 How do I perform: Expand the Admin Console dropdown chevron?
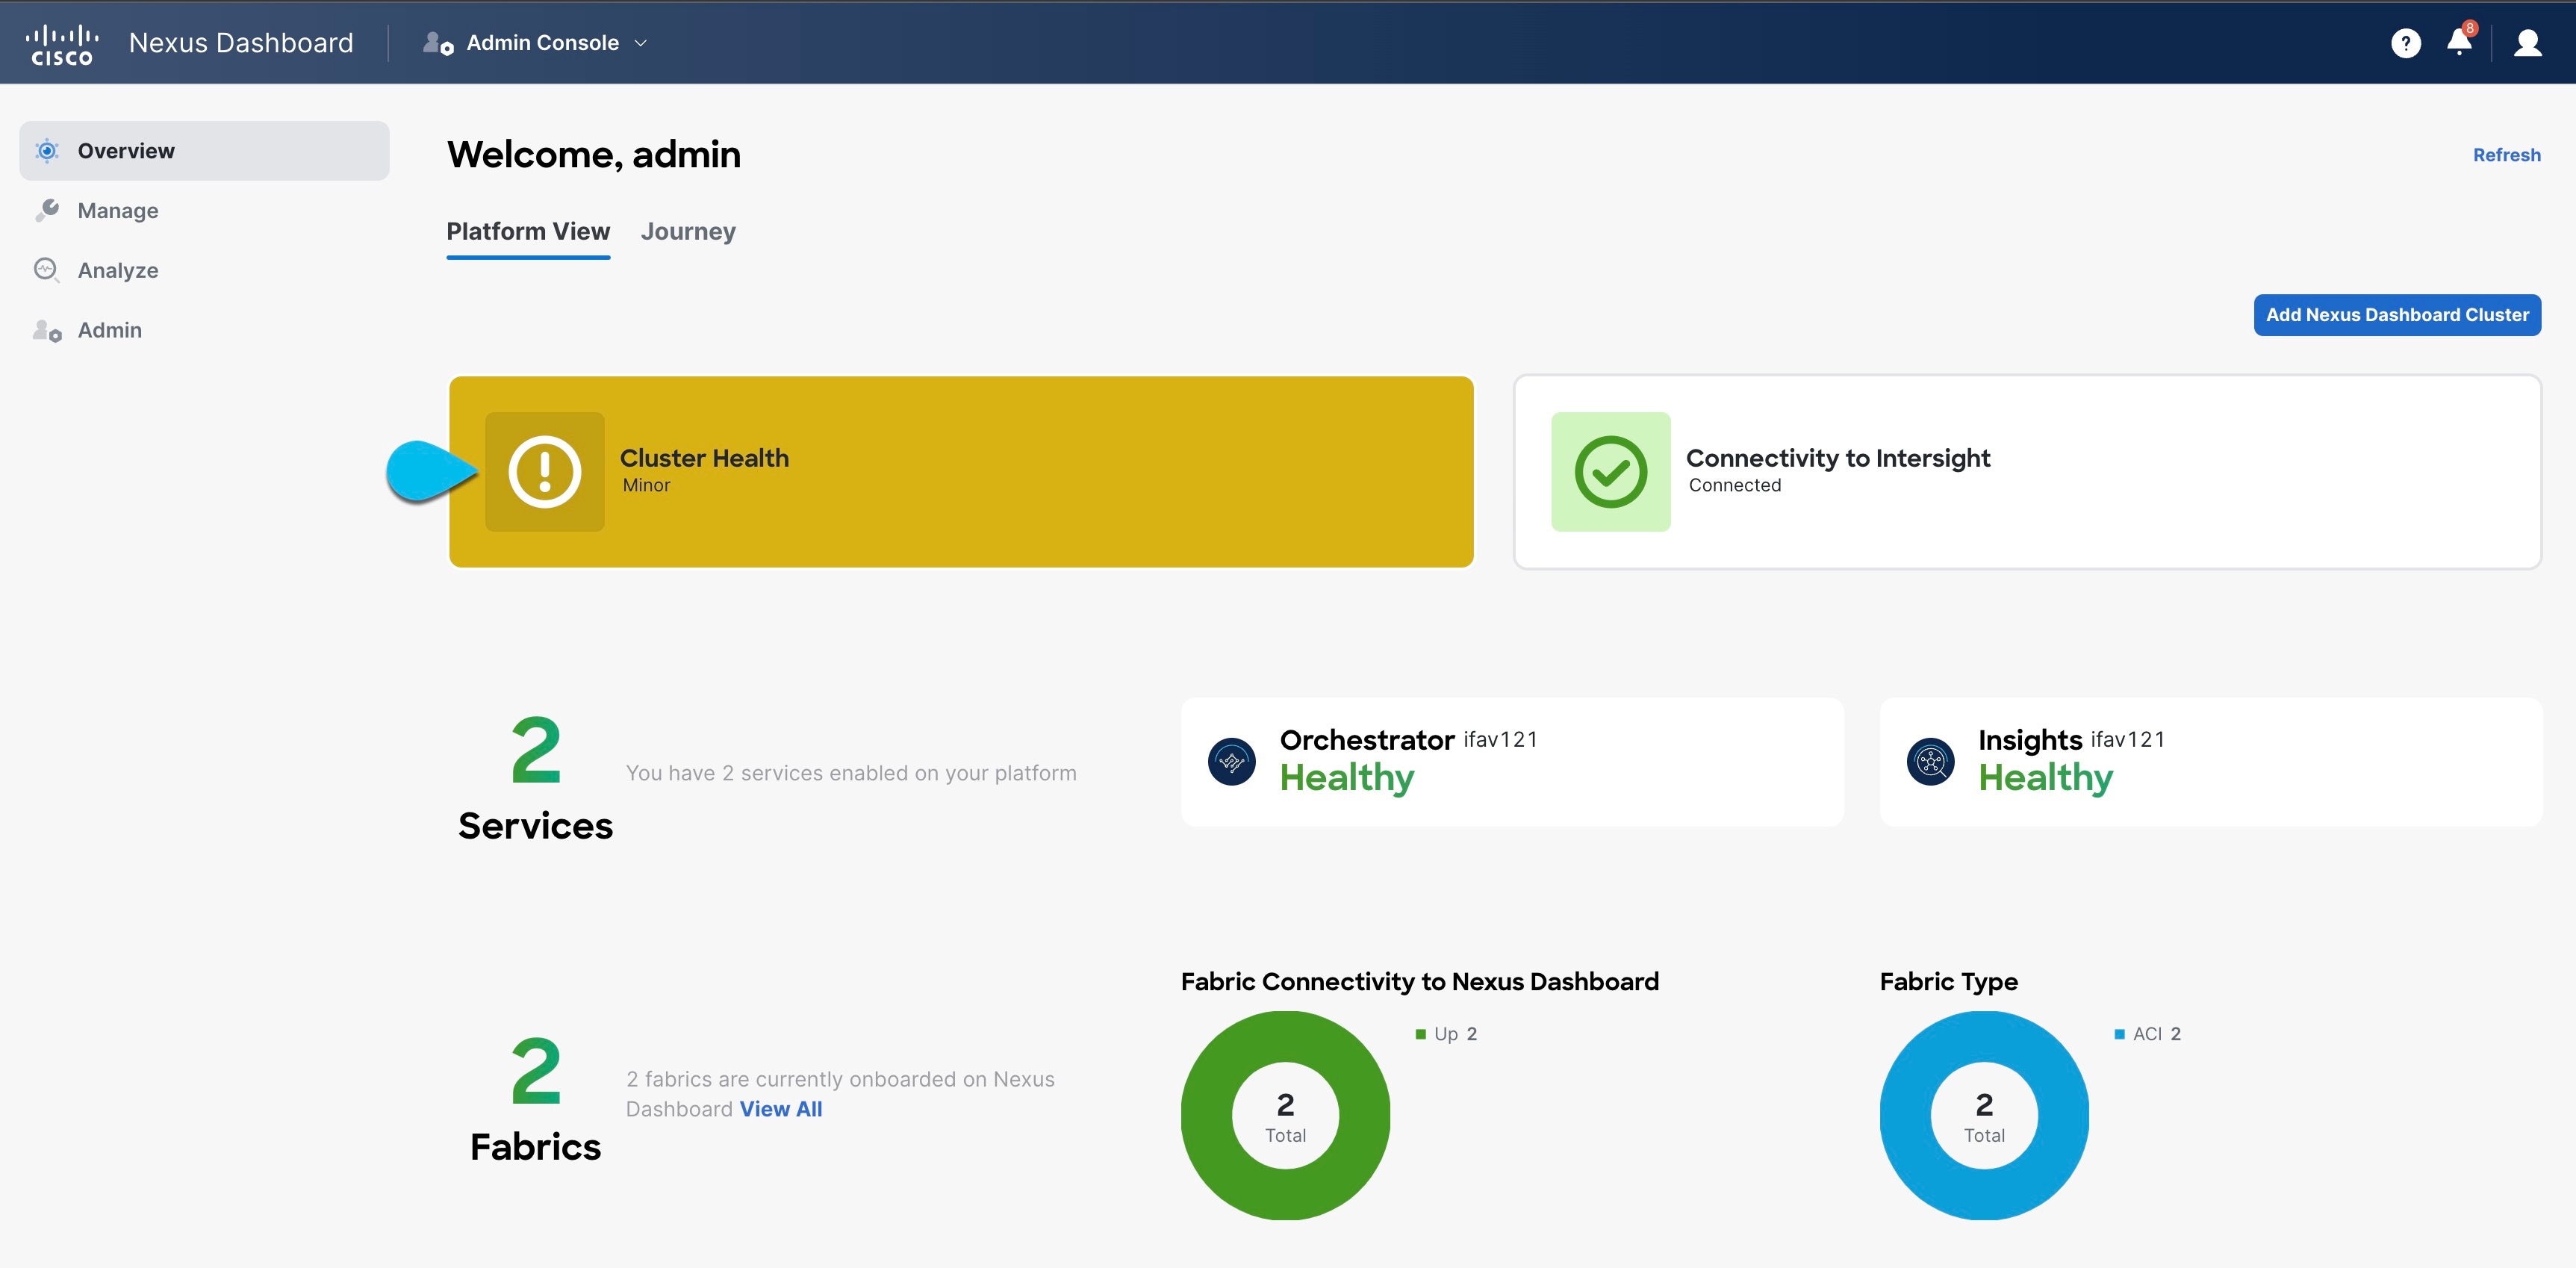click(641, 43)
